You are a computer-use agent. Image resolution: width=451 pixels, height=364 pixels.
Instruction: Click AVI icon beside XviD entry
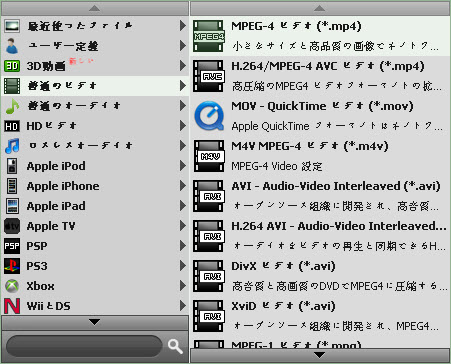[209, 316]
